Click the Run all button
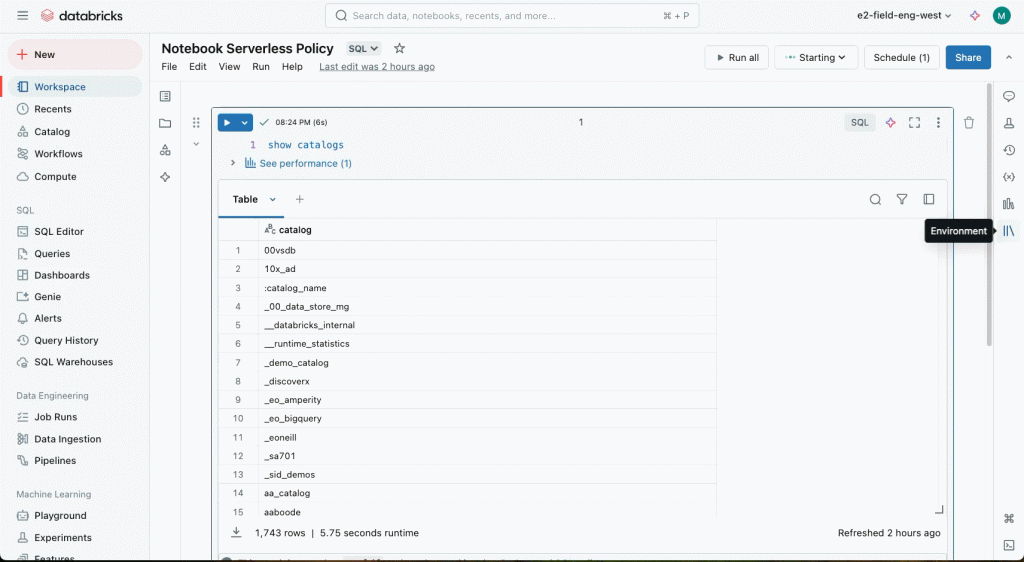The height and width of the screenshot is (562, 1024). (735, 58)
